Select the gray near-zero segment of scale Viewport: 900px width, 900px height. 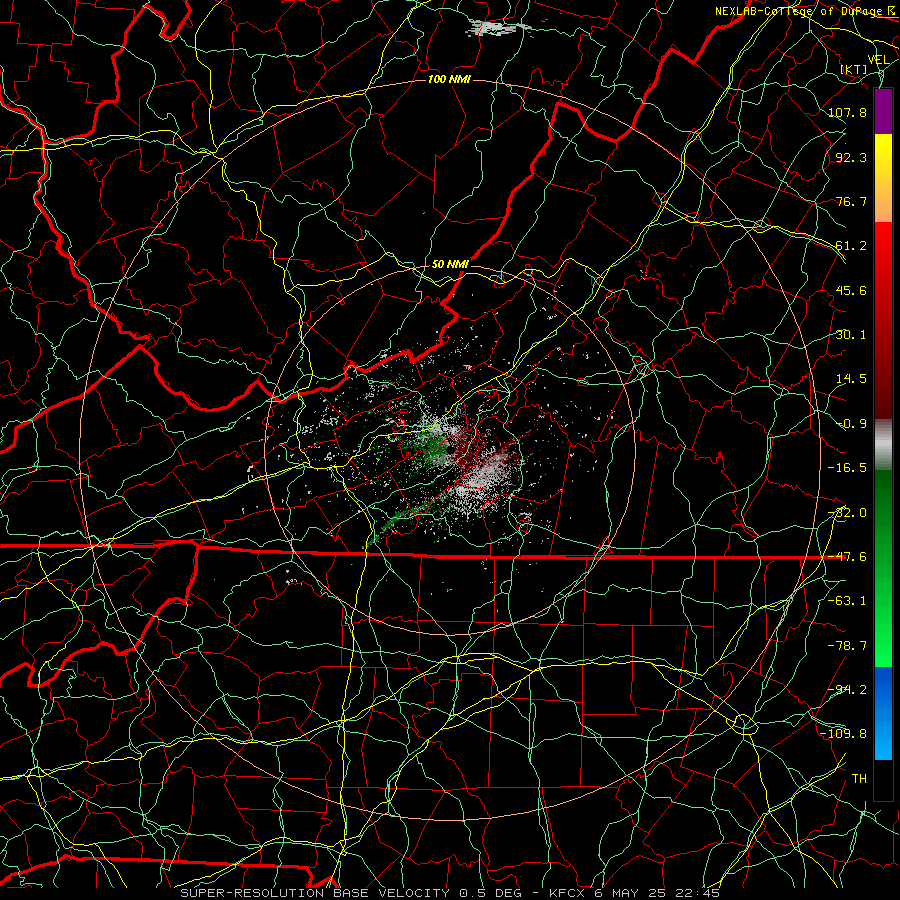[x=883, y=445]
